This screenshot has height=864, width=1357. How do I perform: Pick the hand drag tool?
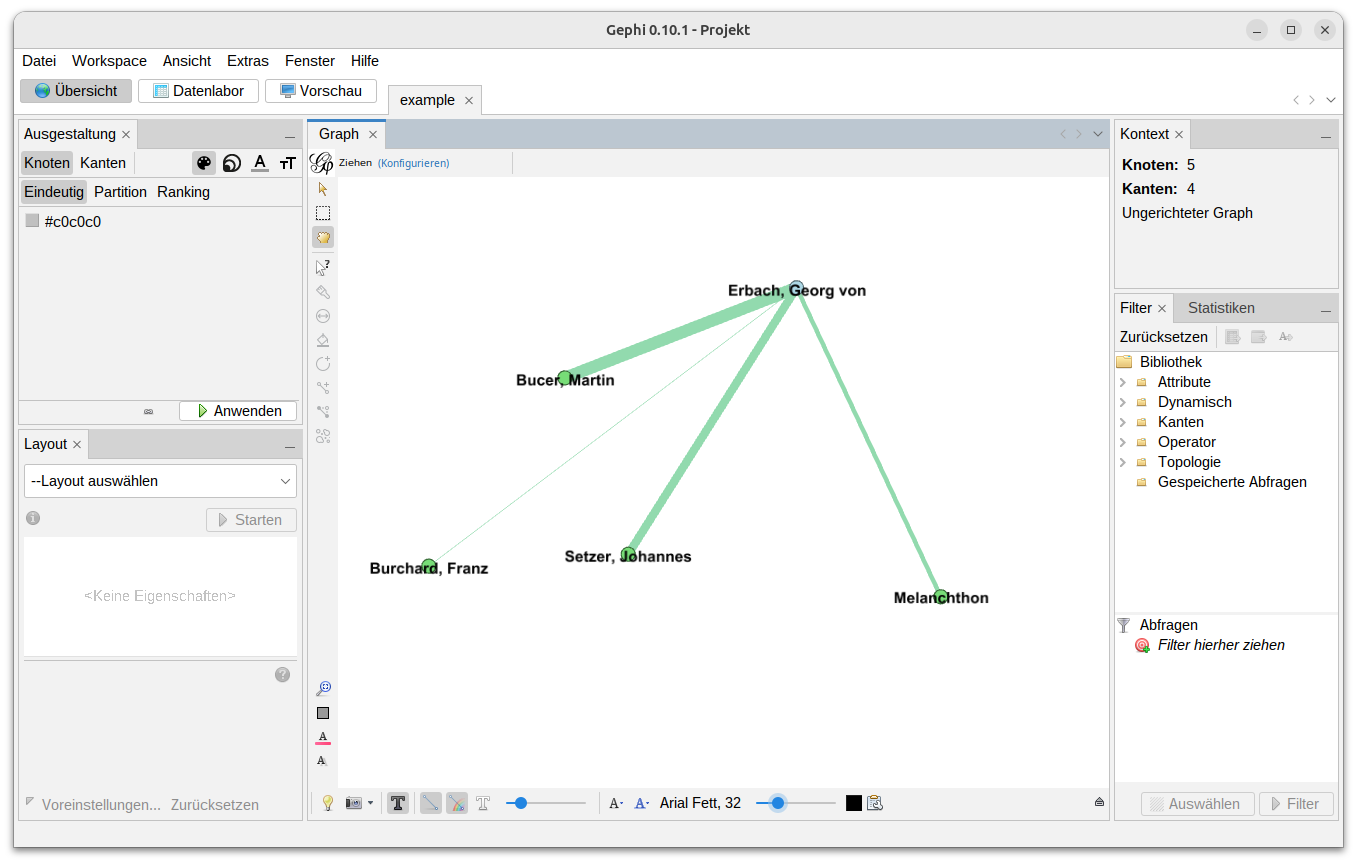click(323, 237)
